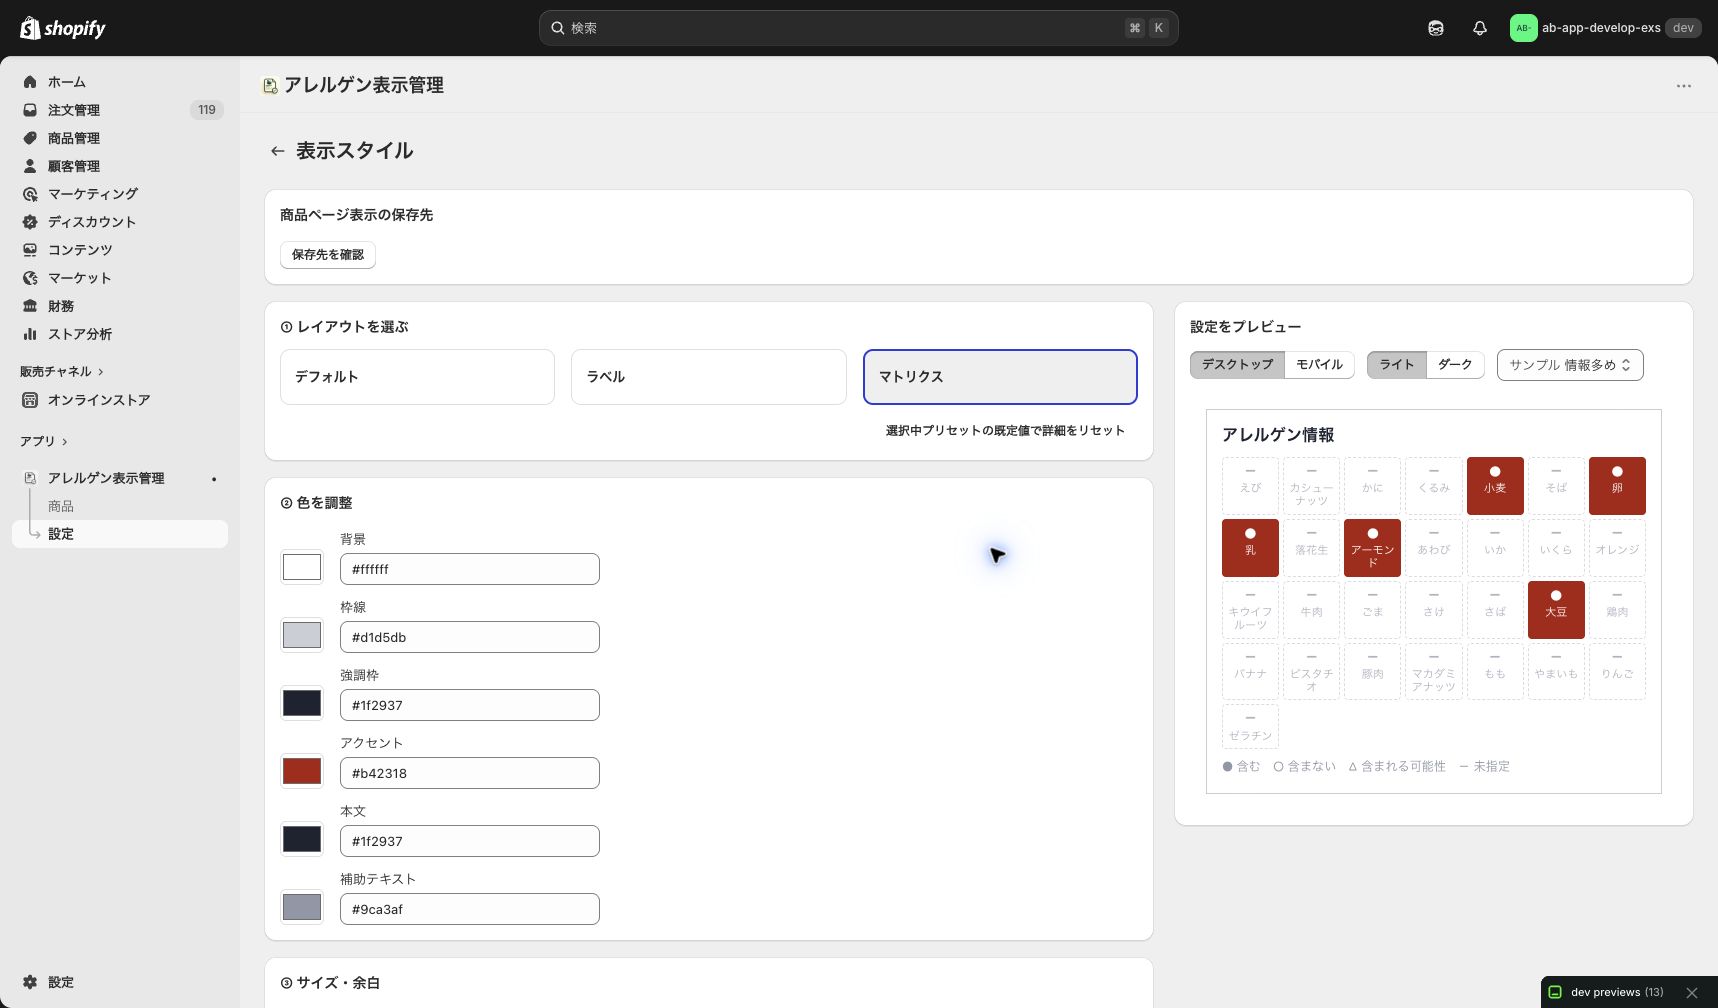
Task: Click the アレルゲン表示管理 app icon in sidebar
Action: 30,478
